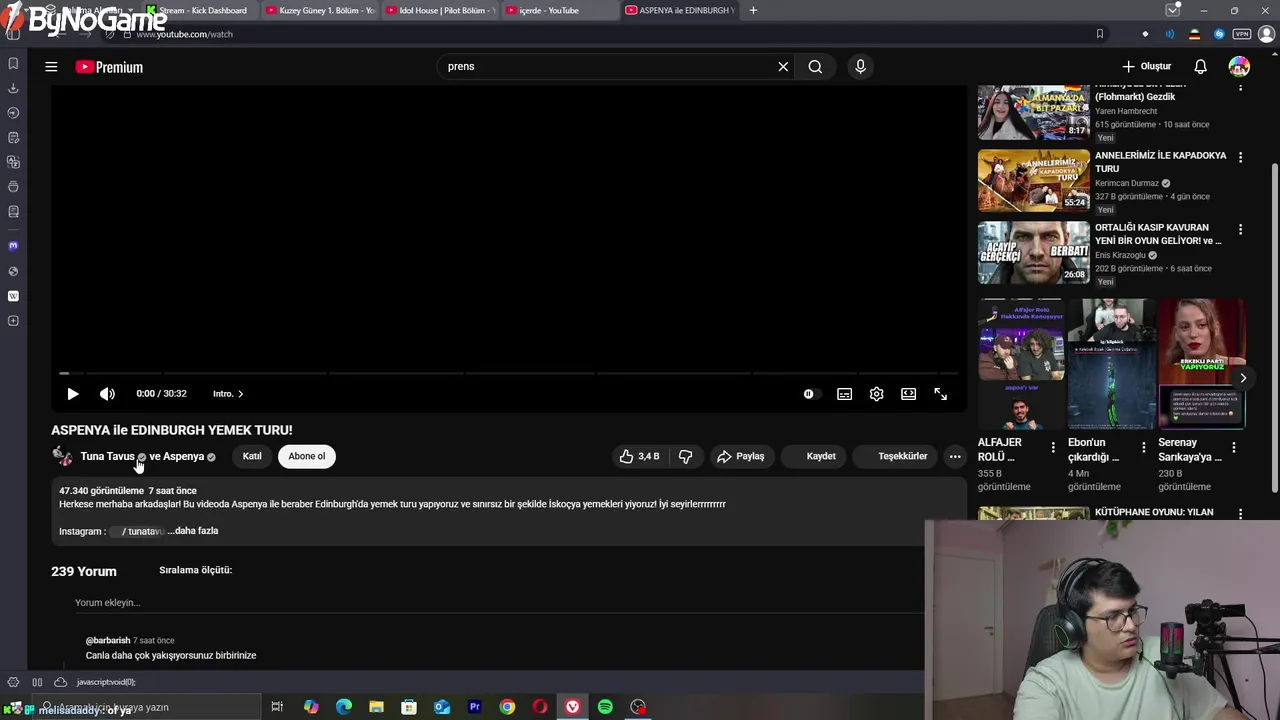Add a new web panel in sidebar

pos(13,321)
